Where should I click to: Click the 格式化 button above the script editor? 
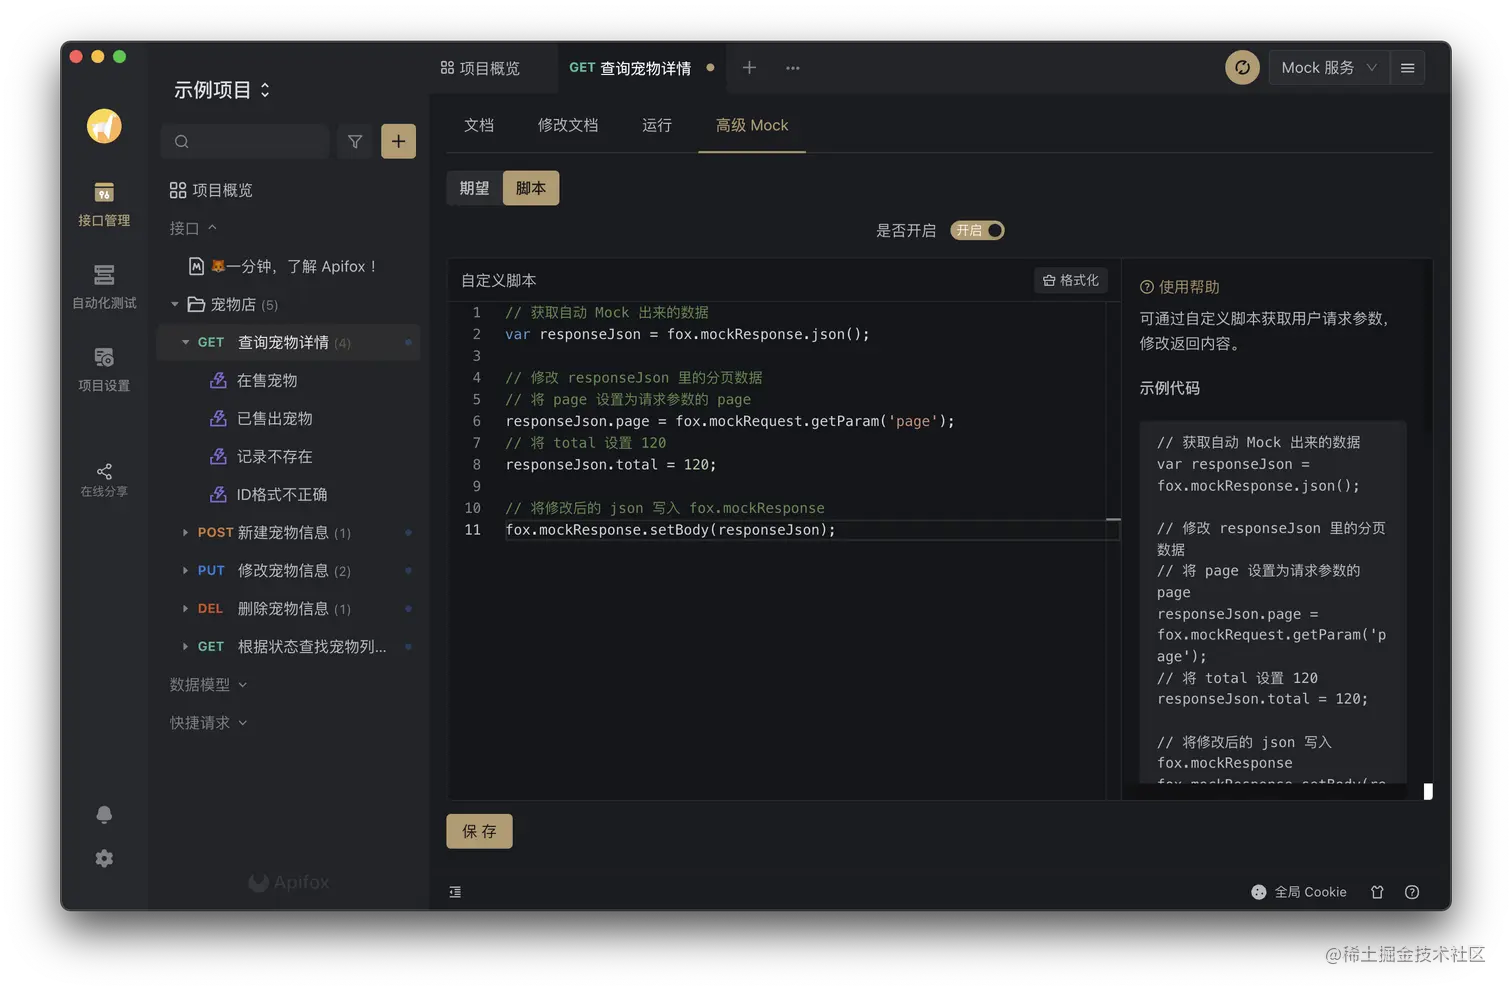coord(1070,280)
